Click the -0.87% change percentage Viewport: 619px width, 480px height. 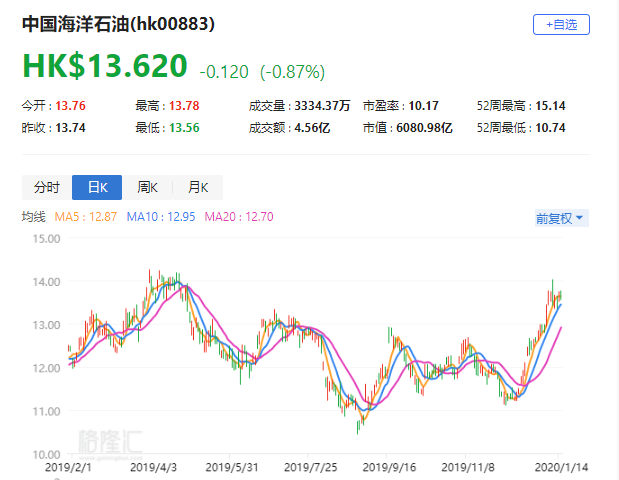click(292, 72)
